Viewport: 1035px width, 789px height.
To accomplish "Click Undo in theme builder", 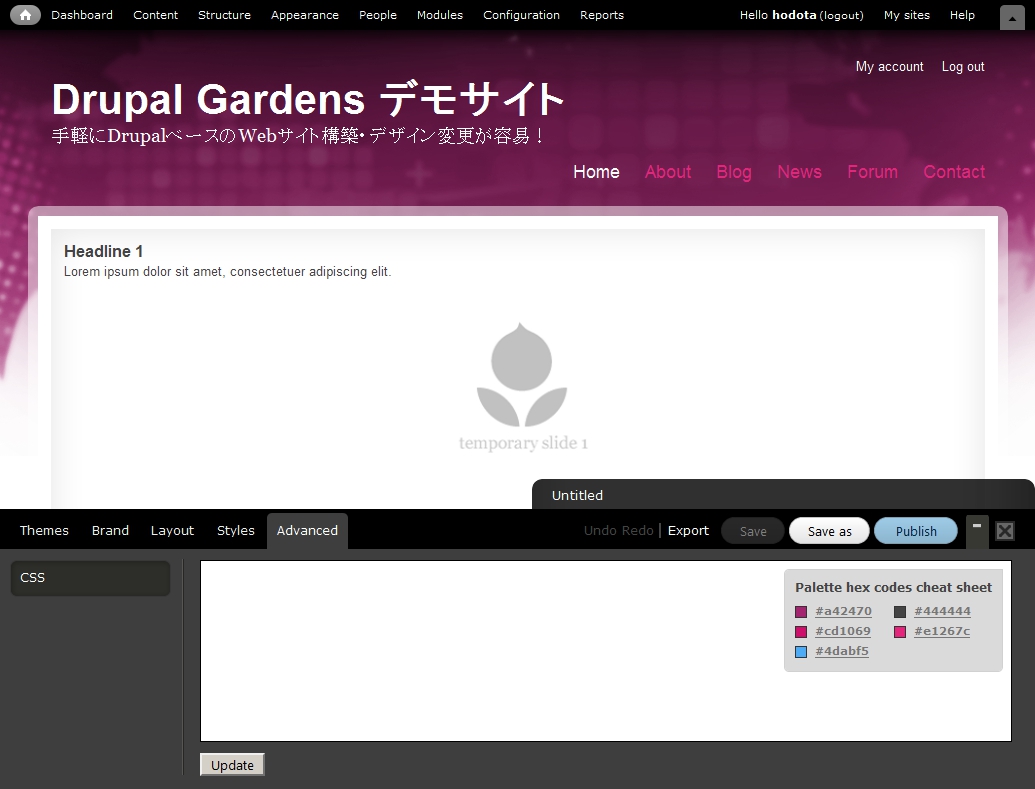I will 600,531.
